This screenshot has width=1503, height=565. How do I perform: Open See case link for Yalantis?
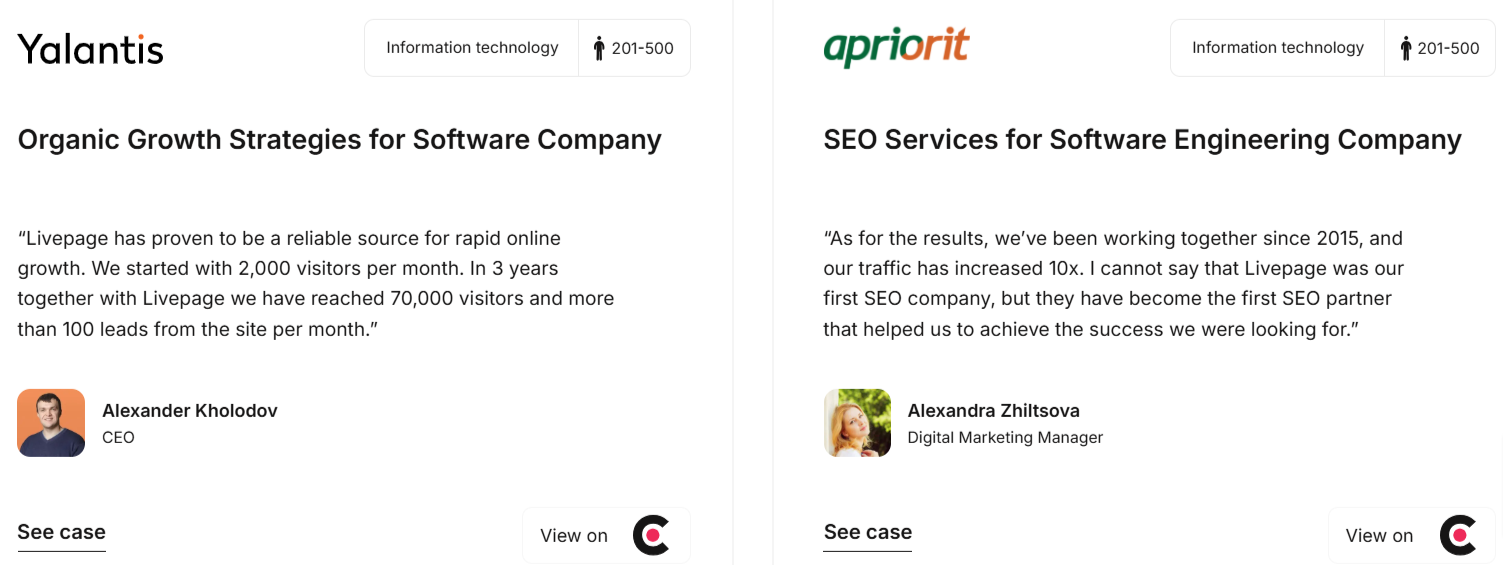point(61,533)
